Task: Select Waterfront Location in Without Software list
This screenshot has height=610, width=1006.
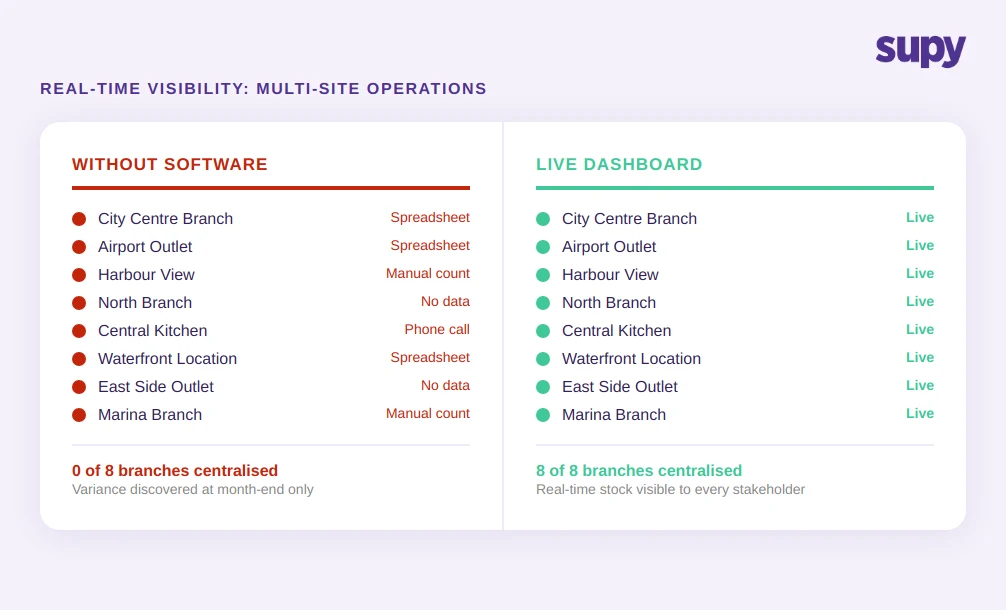Action: (167, 359)
